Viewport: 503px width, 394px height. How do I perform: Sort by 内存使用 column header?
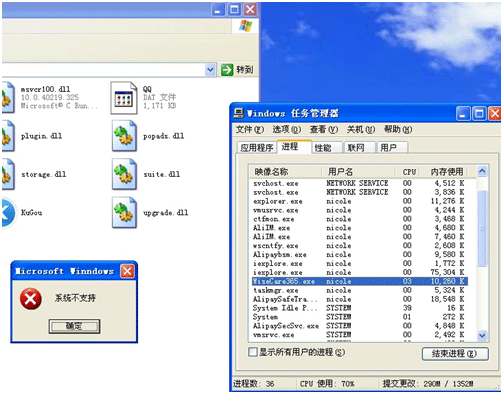(x=447, y=172)
